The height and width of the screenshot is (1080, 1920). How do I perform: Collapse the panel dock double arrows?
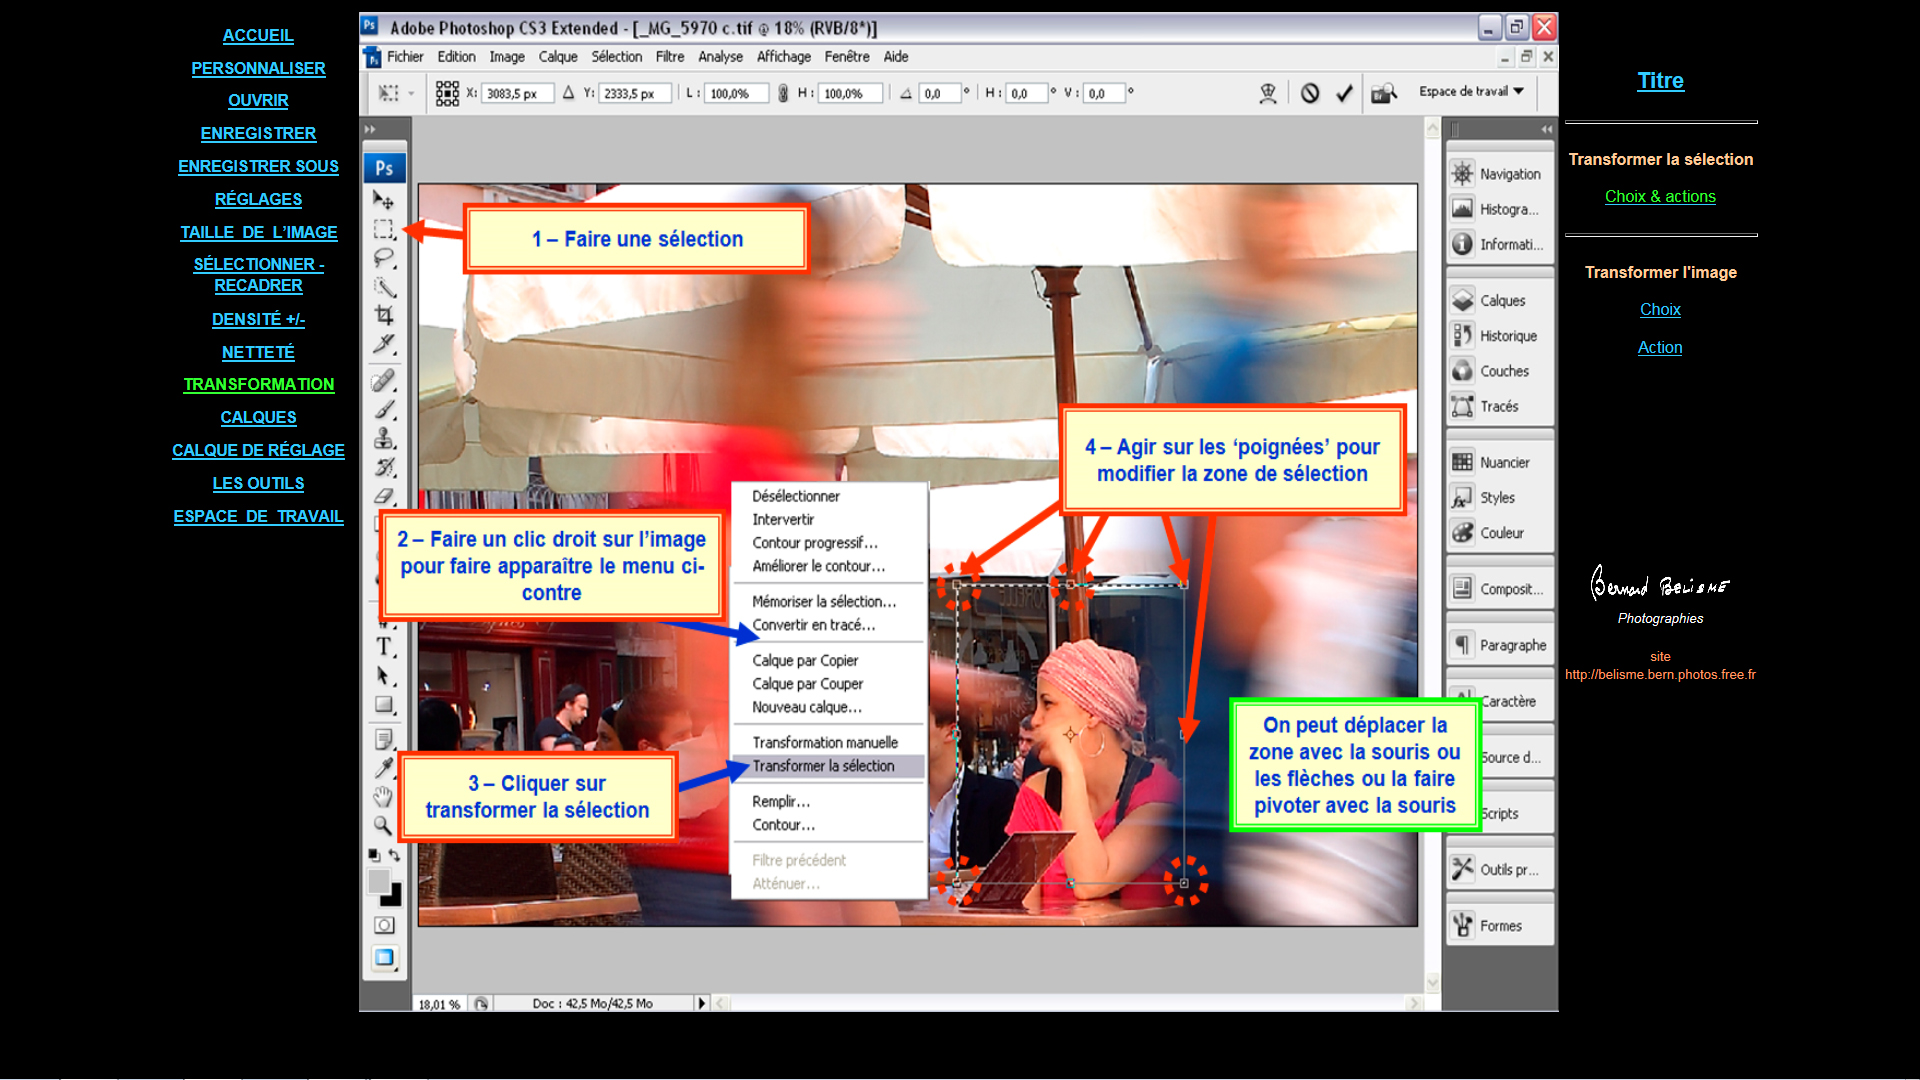pyautogui.click(x=1546, y=129)
